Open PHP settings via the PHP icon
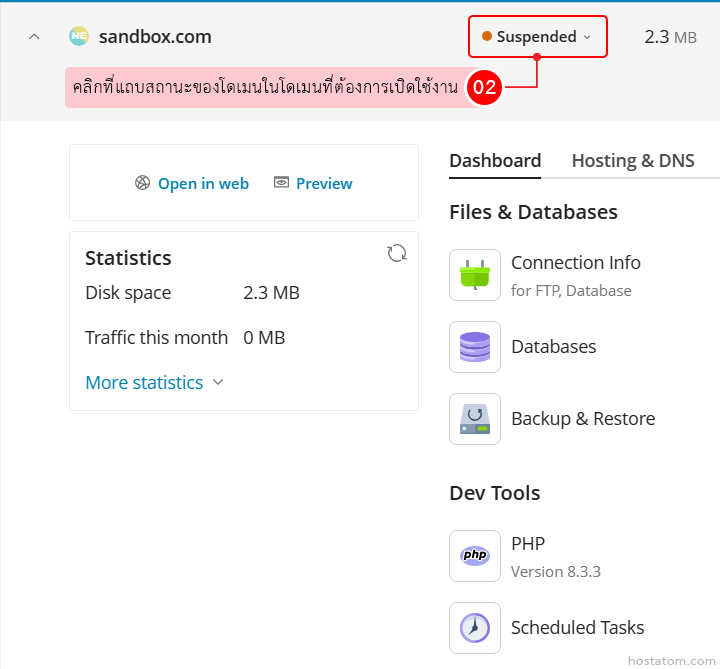Image resolution: width=720 pixels, height=669 pixels. (475, 556)
